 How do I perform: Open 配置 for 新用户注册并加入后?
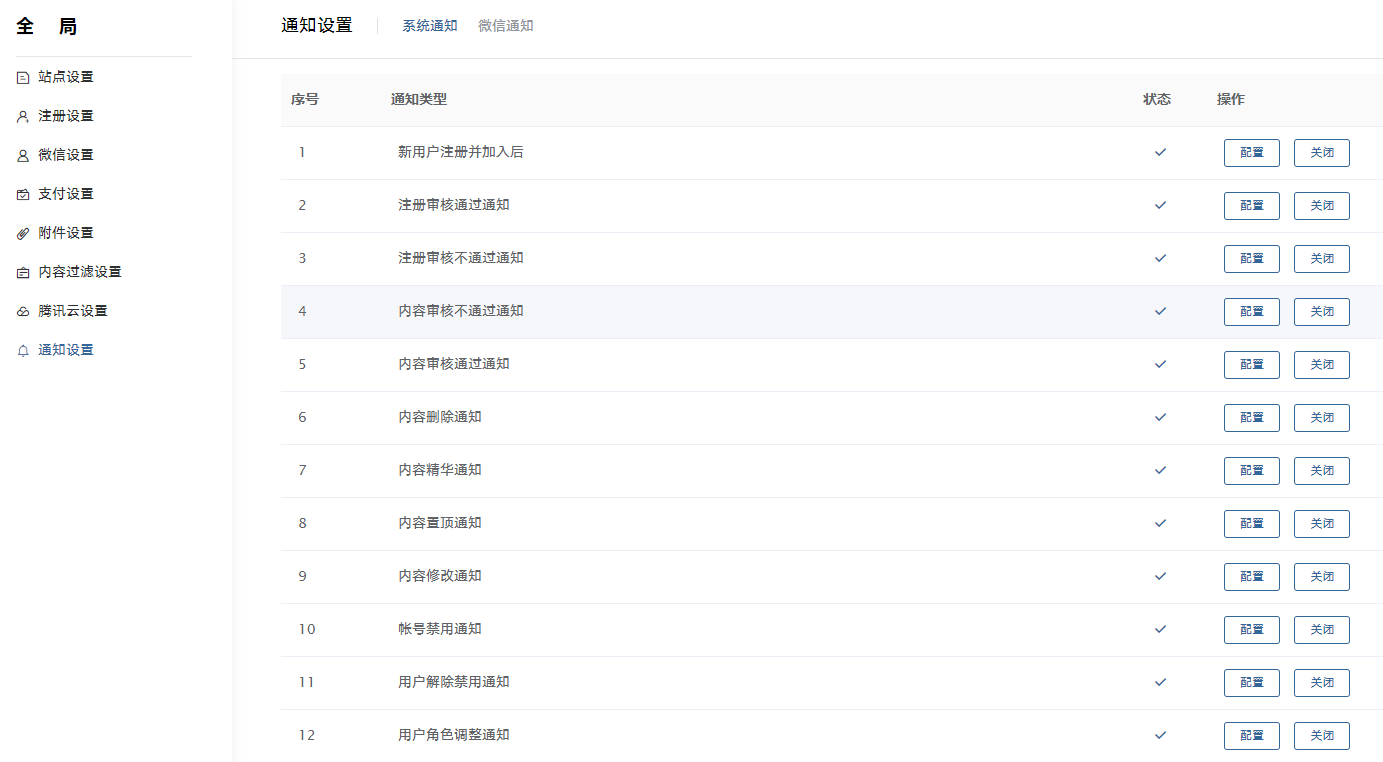pyautogui.click(x=1251, y=153)
